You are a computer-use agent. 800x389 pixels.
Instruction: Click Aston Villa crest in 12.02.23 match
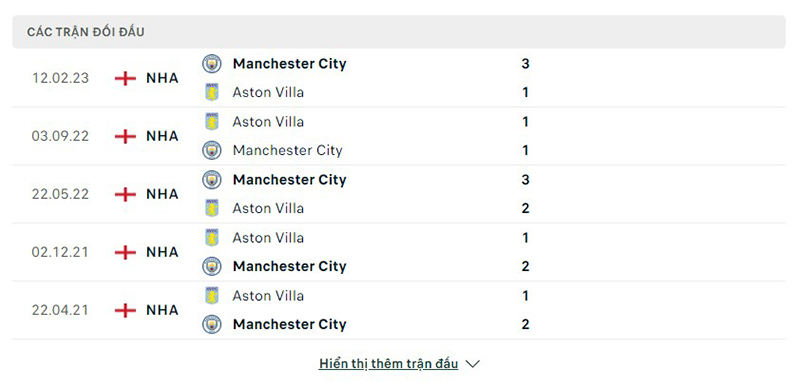tap(212, 92)
